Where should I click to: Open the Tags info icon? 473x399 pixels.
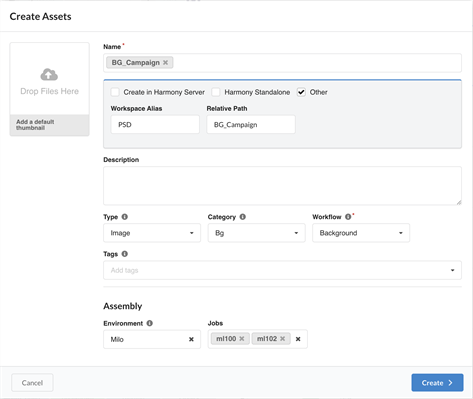[x=125, y=254]
